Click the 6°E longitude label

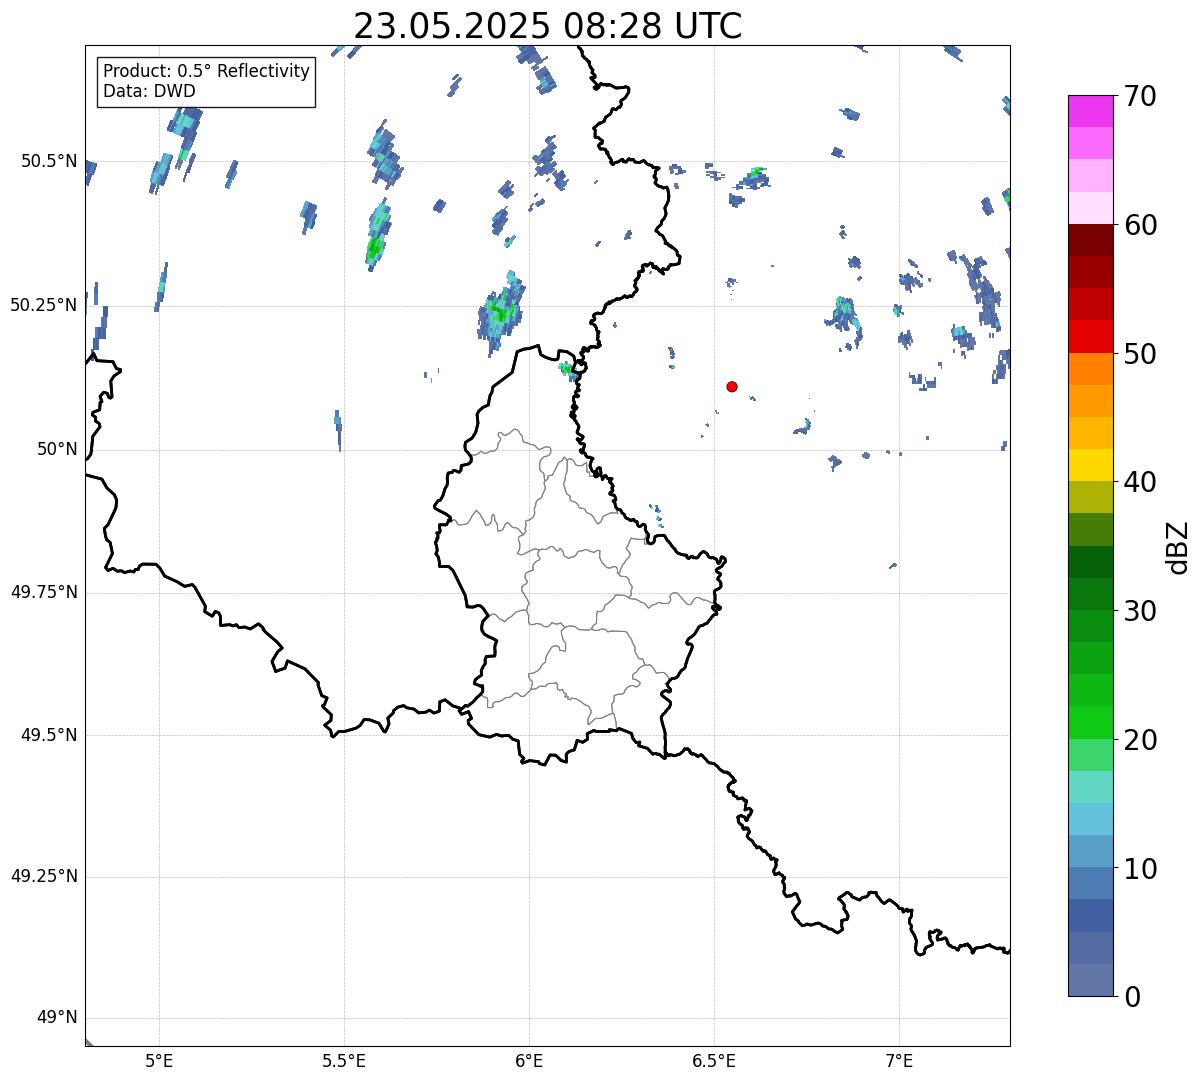pyautogui.click(x=529, y=1061)
